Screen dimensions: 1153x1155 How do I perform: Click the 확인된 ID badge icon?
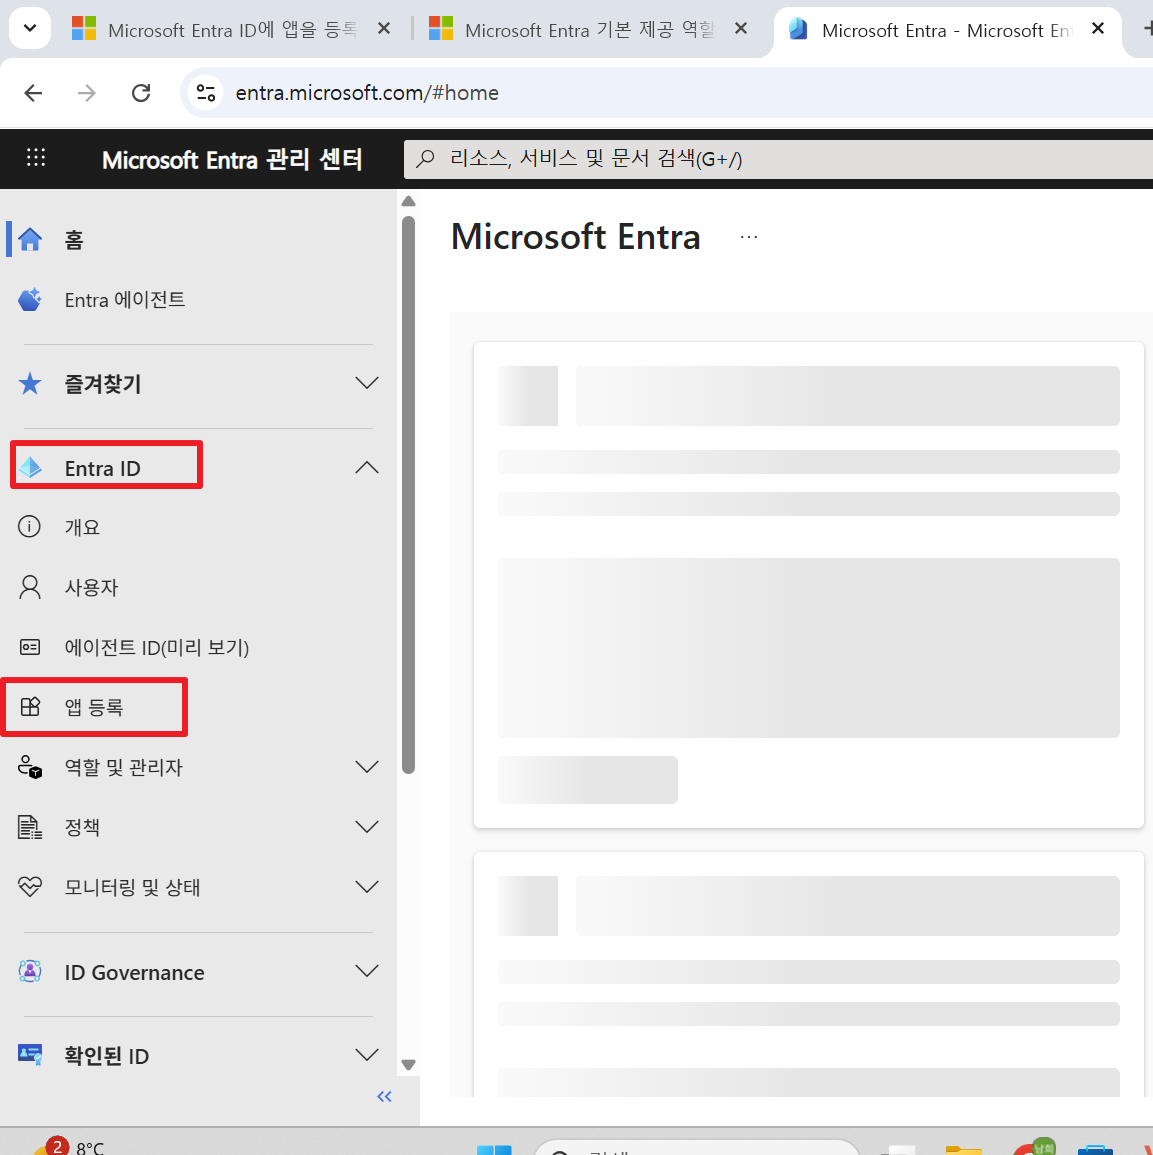coord(29,1055)
